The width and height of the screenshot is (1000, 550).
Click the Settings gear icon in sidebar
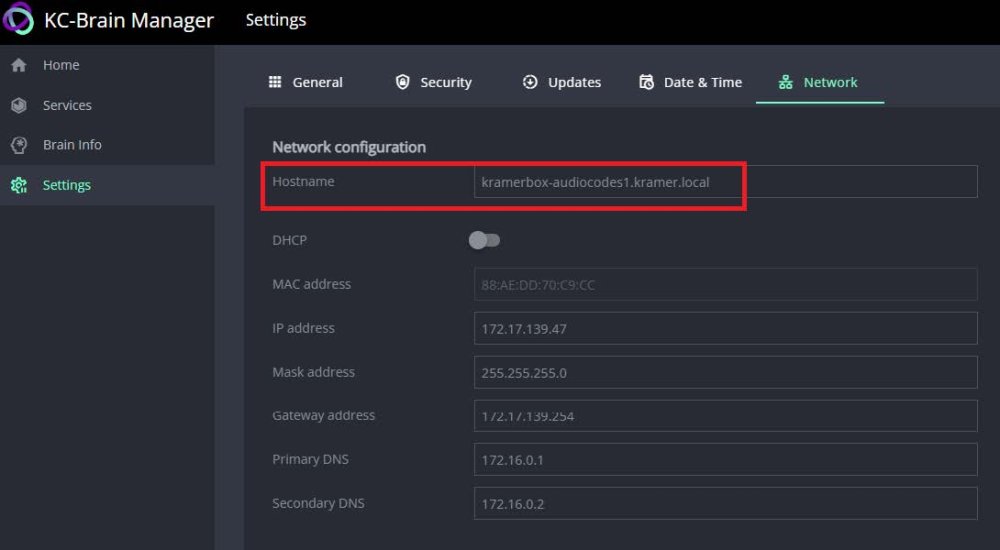[18, 185]
